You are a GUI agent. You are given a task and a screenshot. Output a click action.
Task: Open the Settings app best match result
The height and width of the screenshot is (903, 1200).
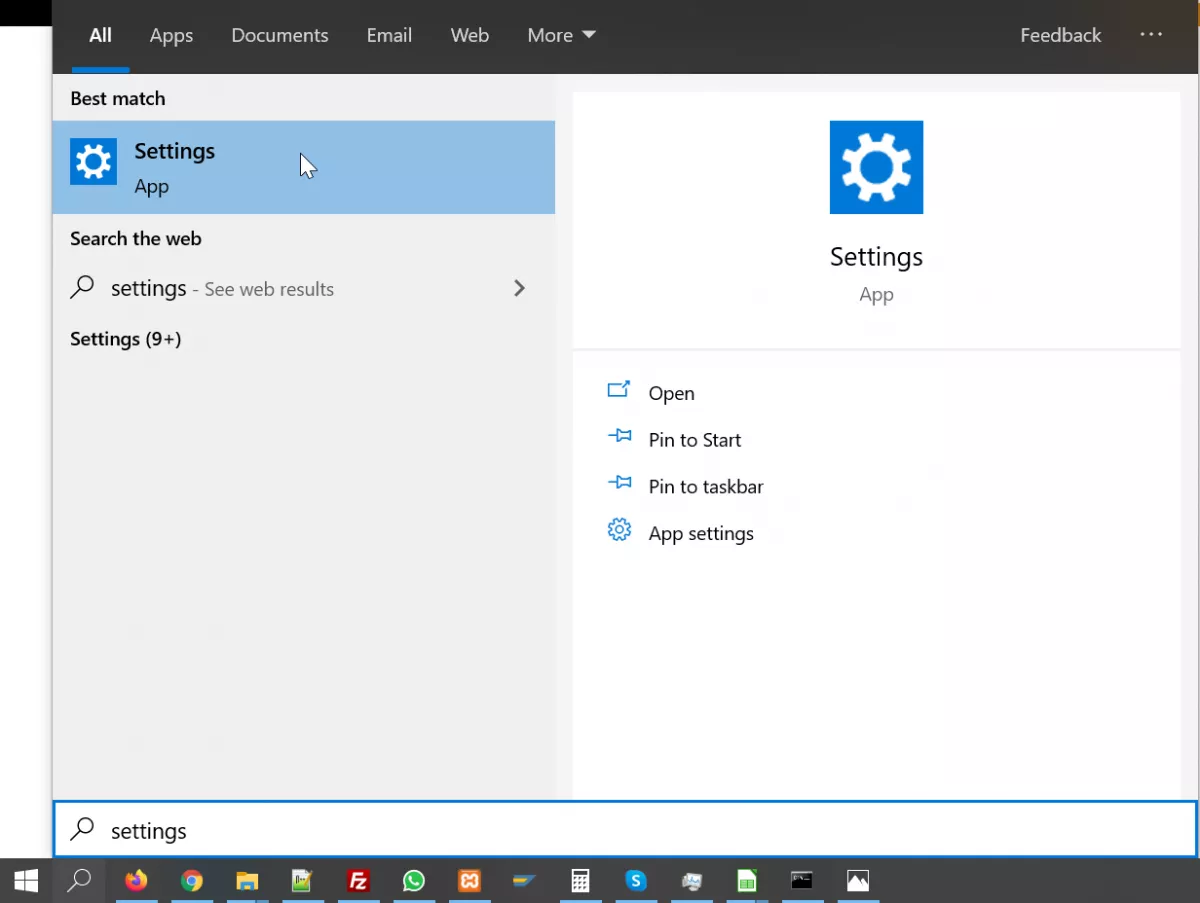coord(303,167)
